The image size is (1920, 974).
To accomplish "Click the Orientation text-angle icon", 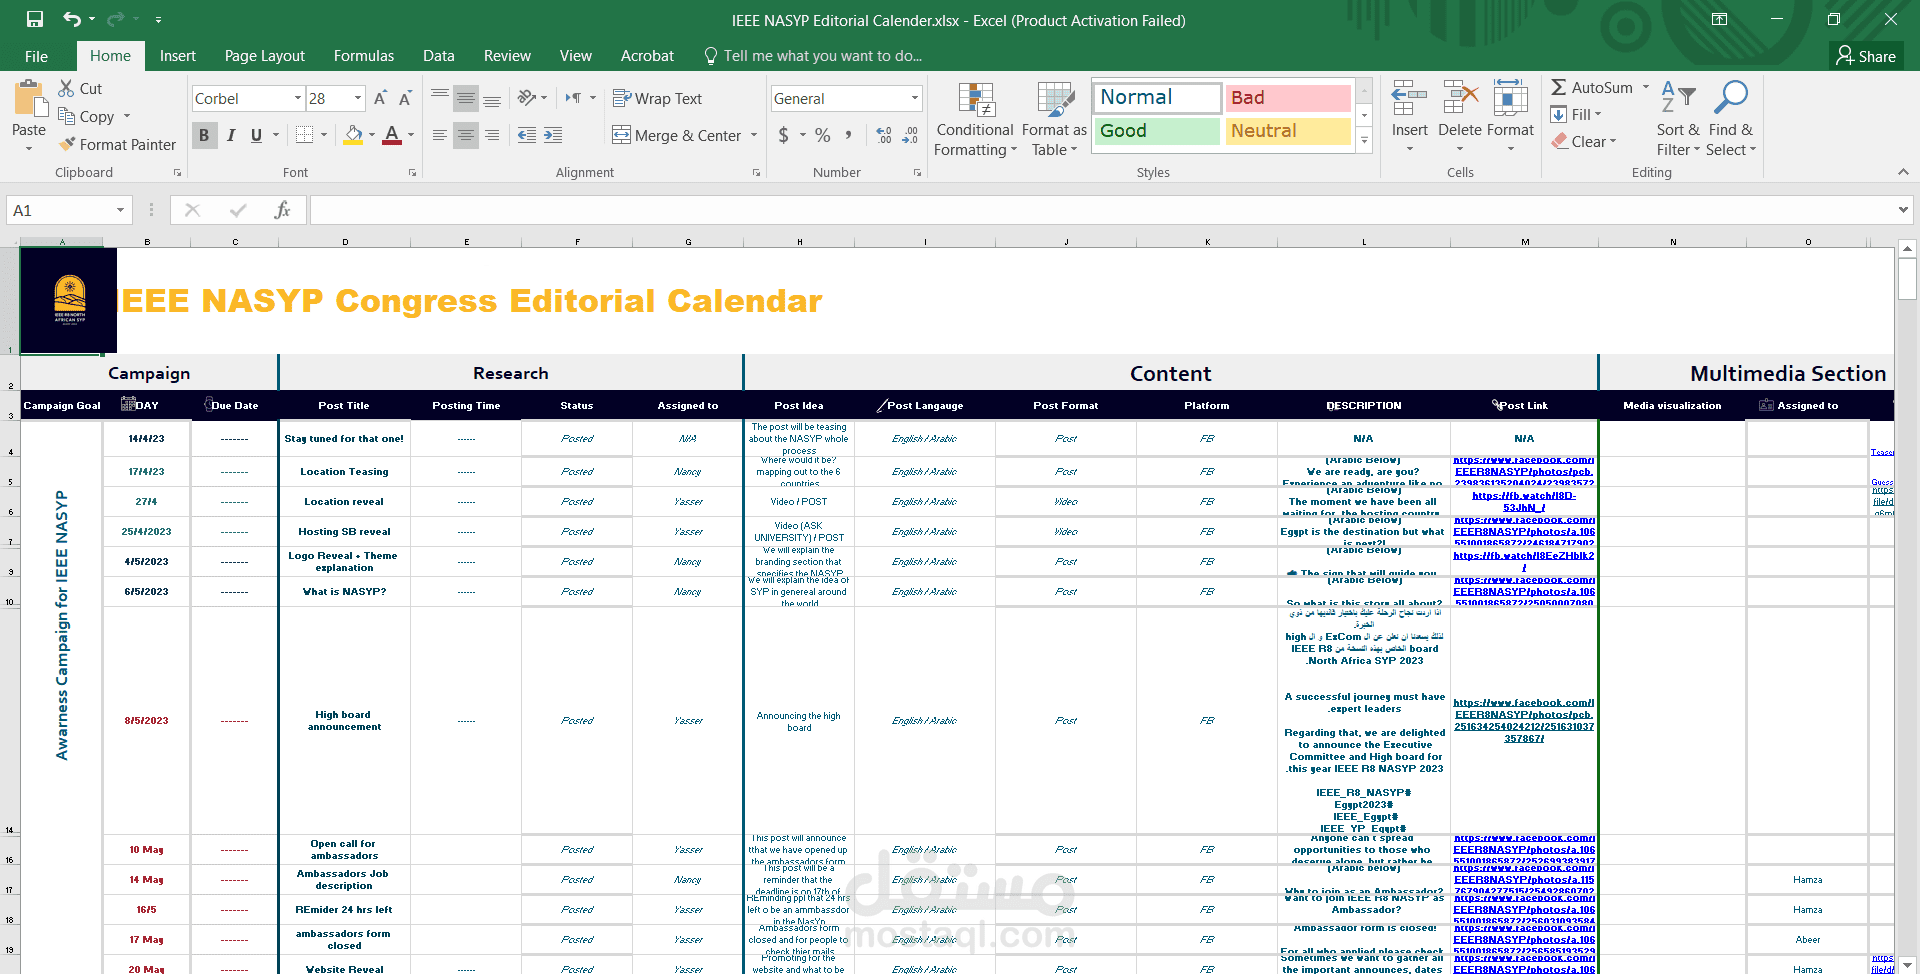I will [527, 98].
